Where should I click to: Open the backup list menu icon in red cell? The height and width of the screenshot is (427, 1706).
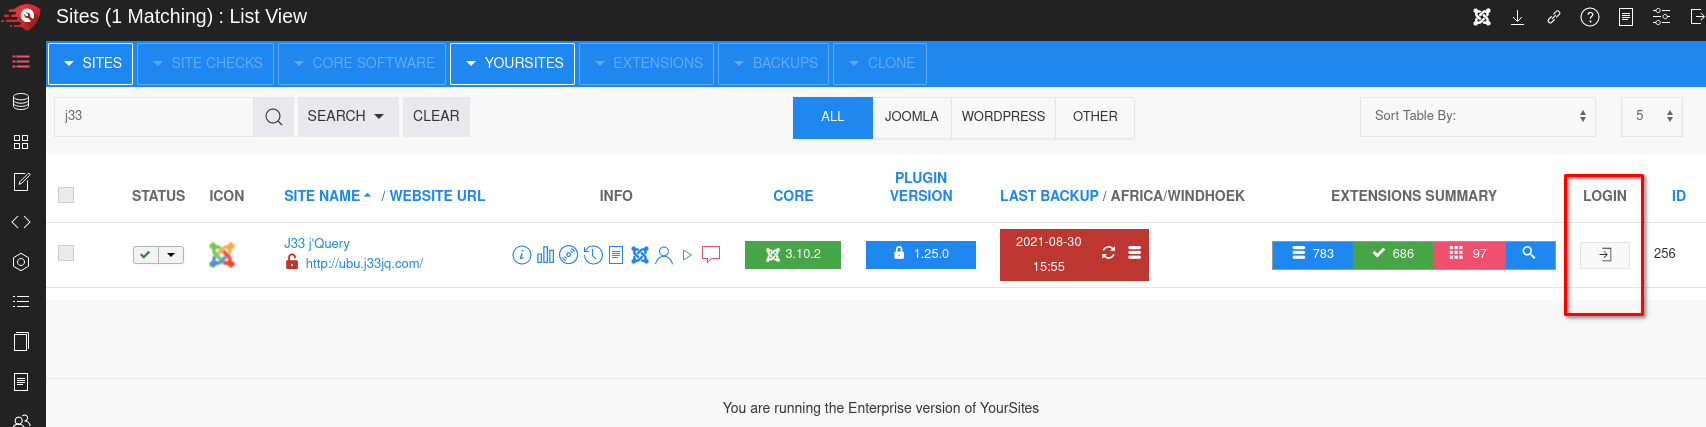(x=1135, y=253)
